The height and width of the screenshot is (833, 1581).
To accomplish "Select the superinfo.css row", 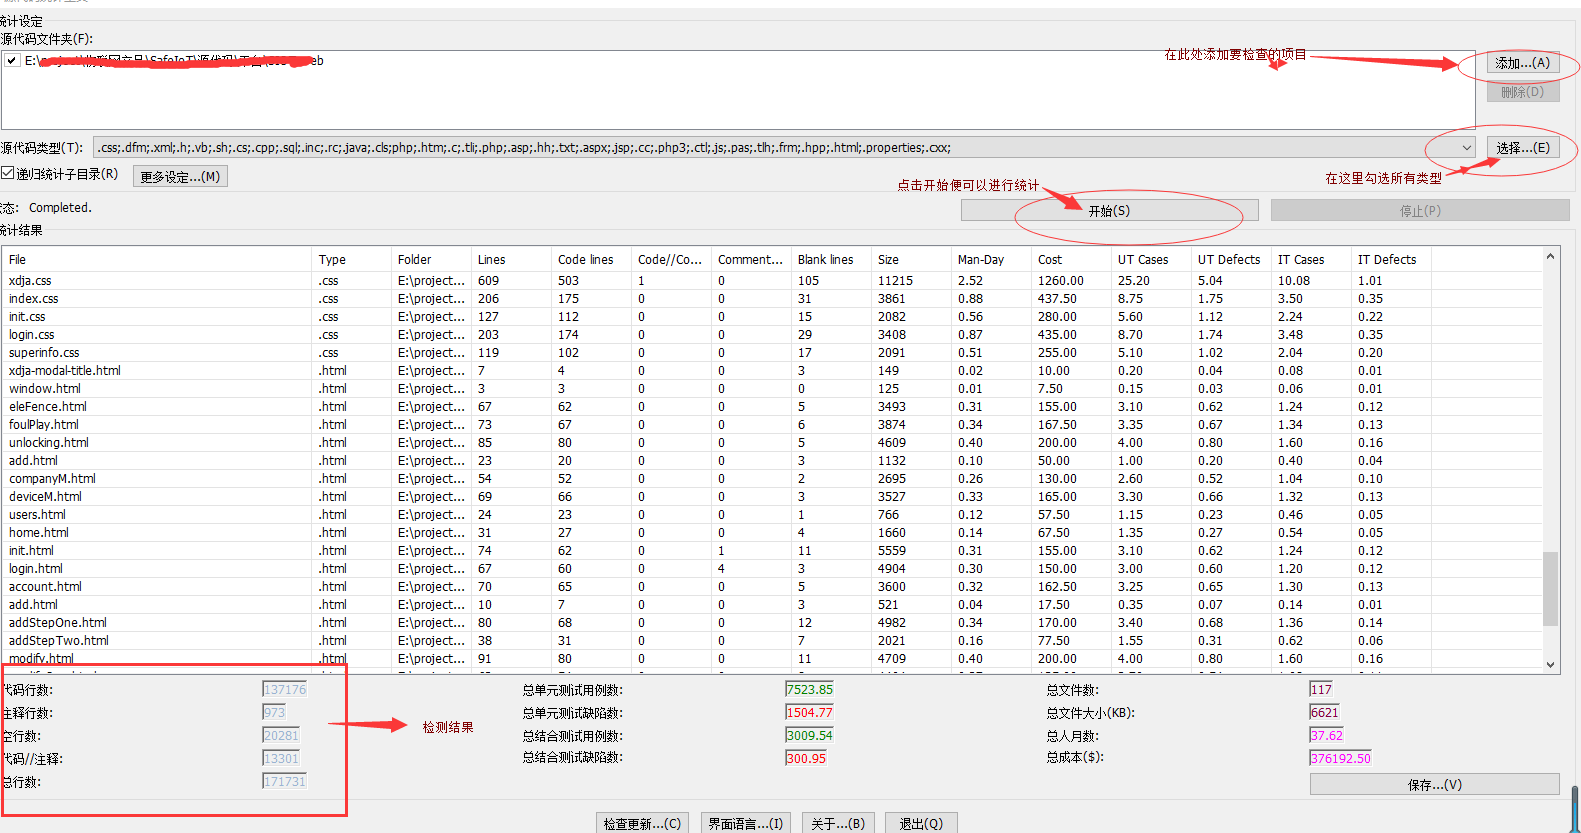I will 771,353.
